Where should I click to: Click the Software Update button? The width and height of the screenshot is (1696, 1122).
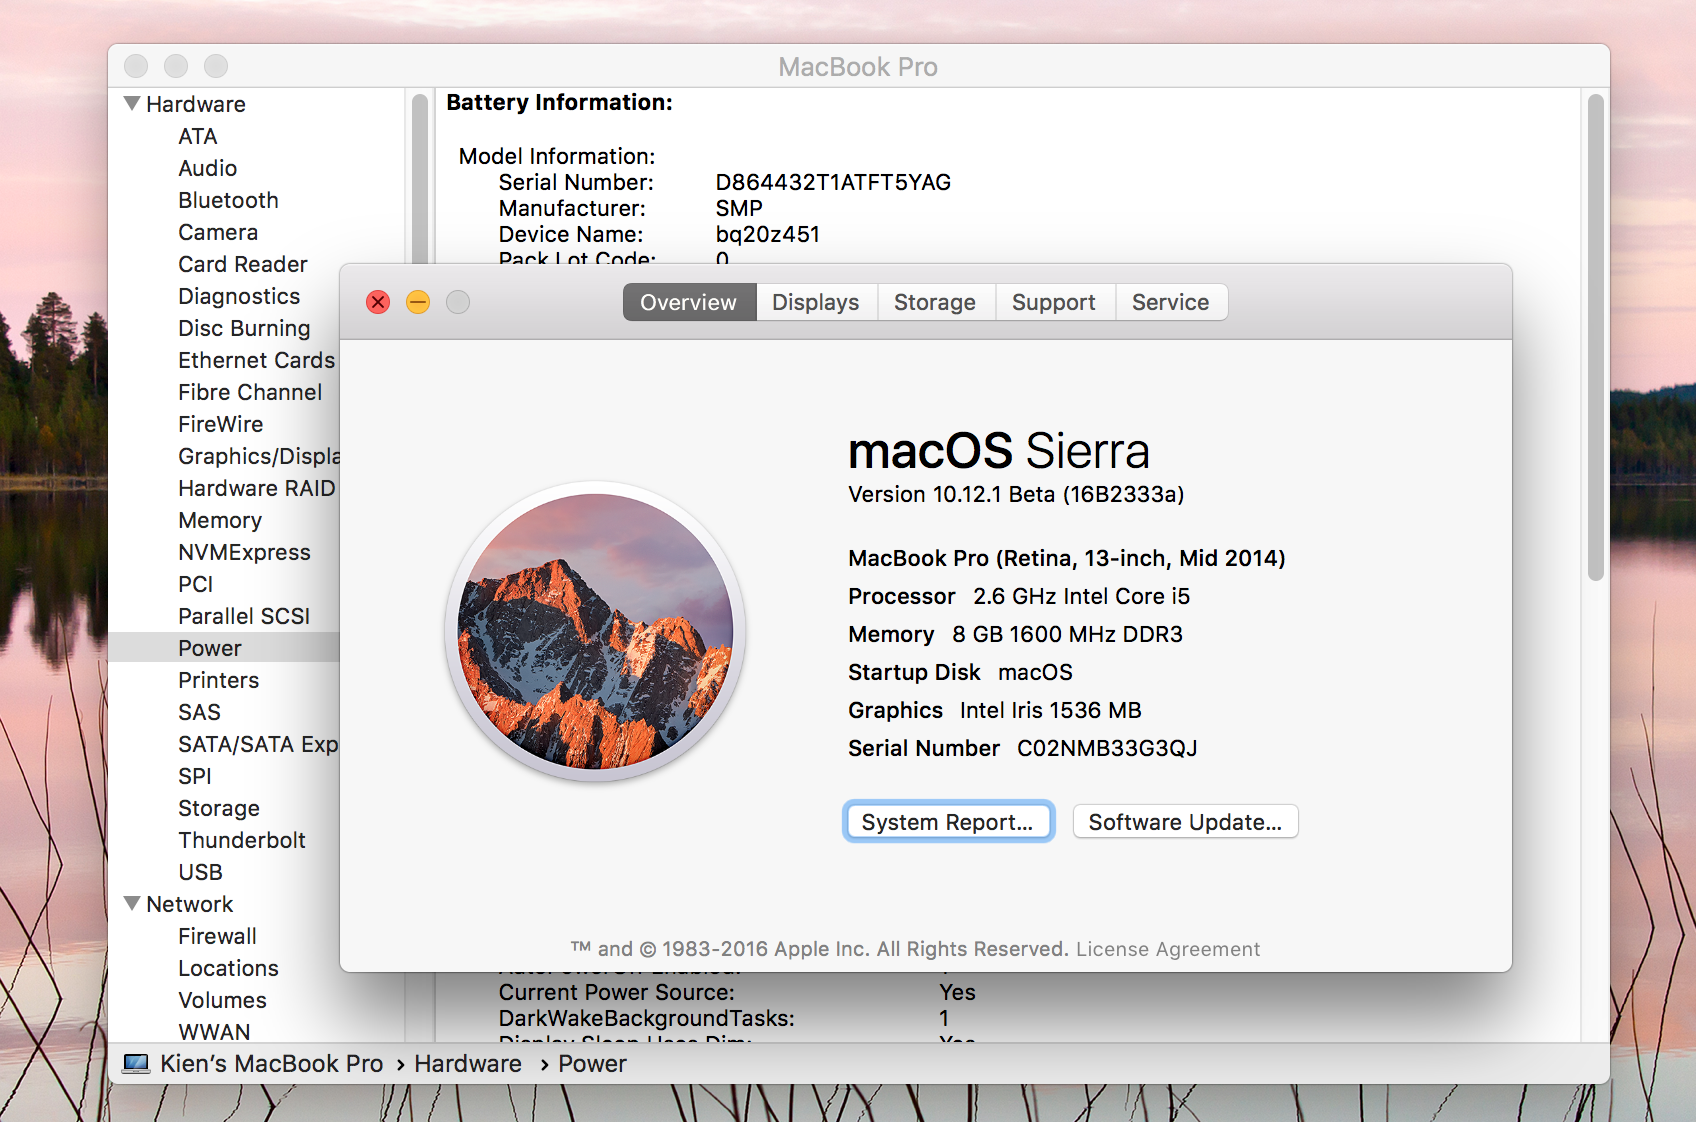tap(1185, 822)
